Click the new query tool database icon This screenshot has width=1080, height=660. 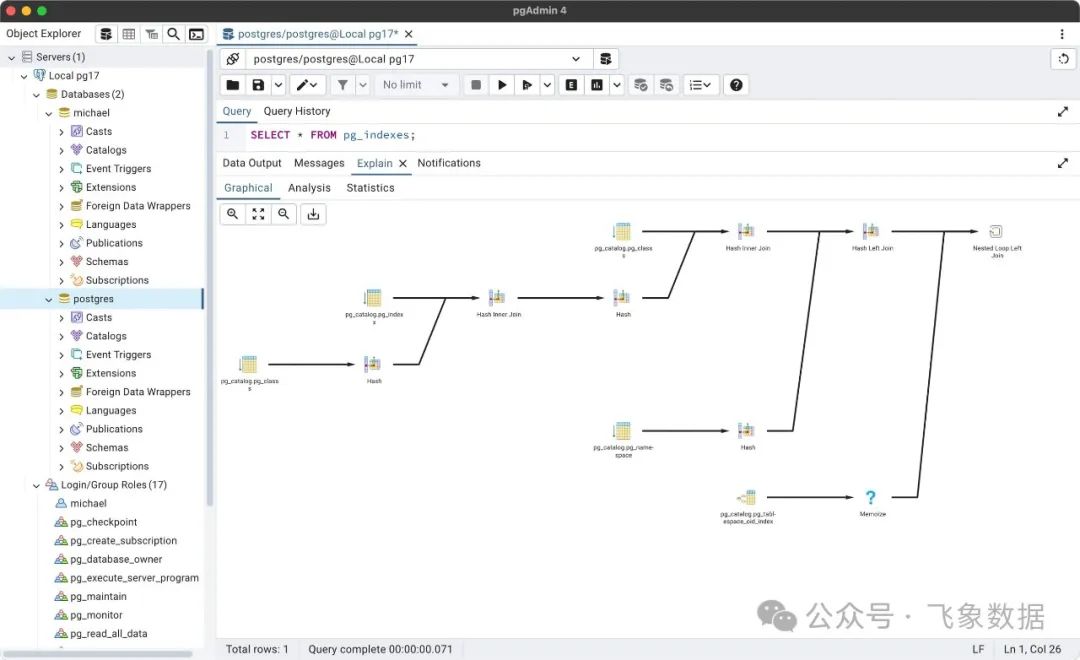point(605,59)
